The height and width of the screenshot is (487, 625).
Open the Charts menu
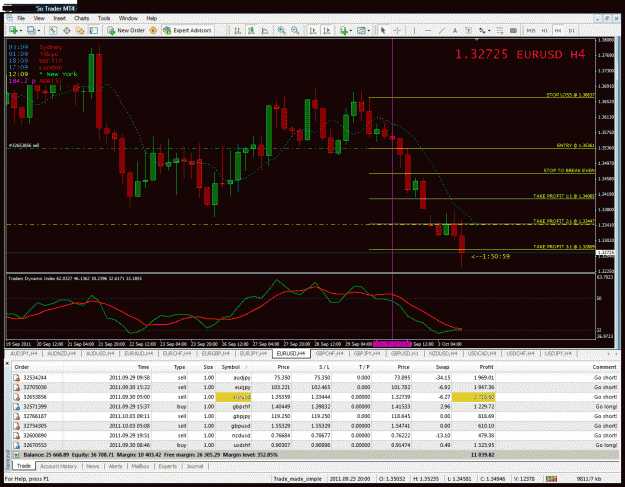81,18
